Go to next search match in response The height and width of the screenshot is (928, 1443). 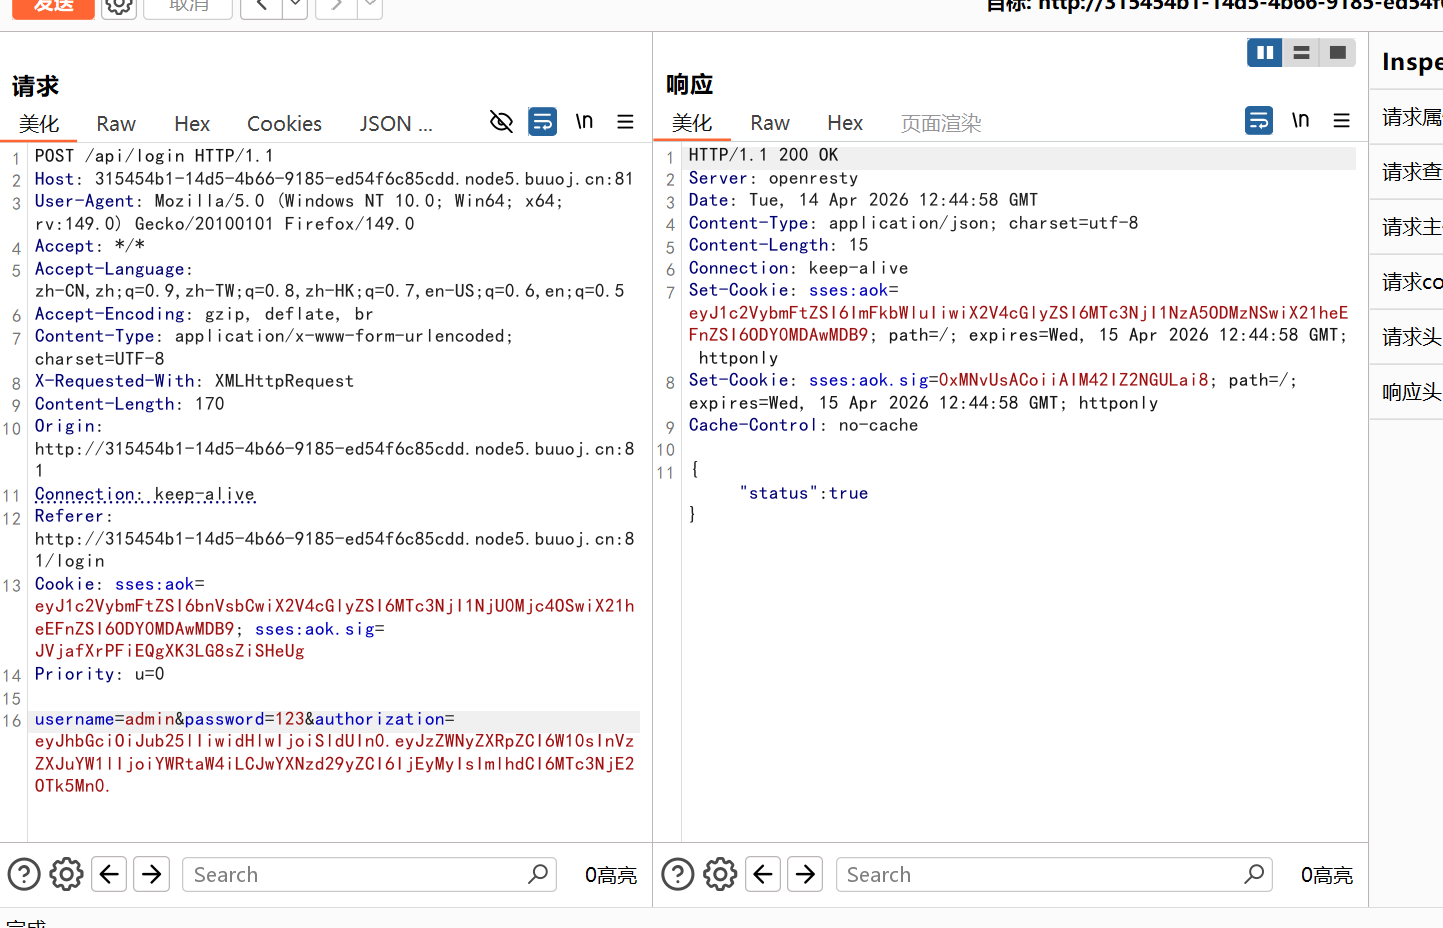pos(805,874)
